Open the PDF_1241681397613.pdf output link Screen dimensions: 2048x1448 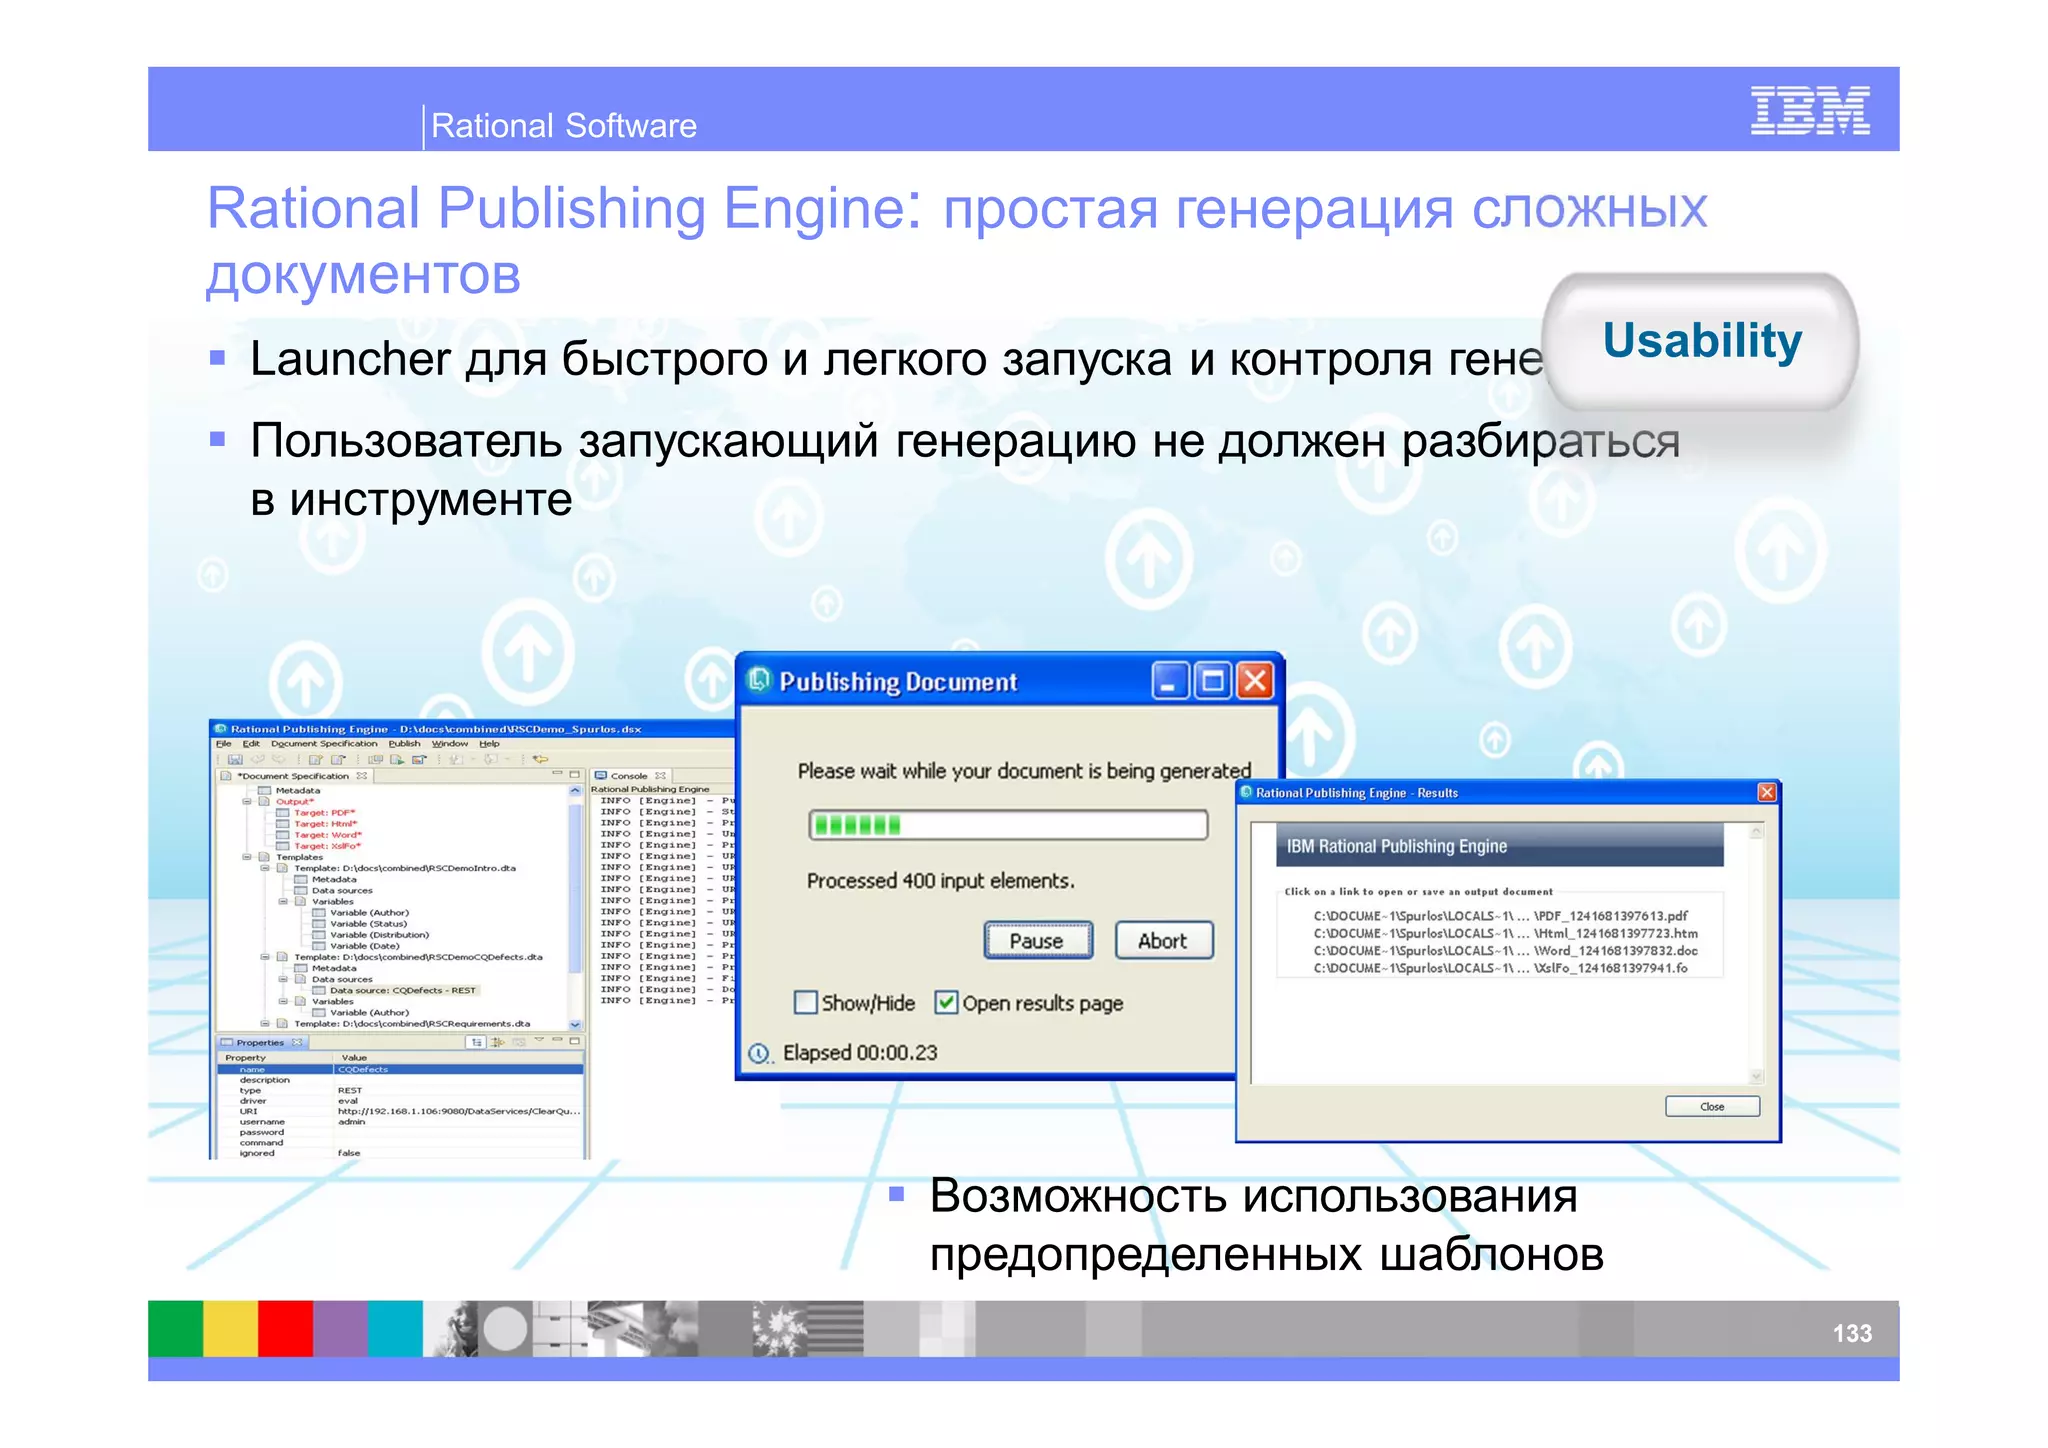tap(1500, 915)
